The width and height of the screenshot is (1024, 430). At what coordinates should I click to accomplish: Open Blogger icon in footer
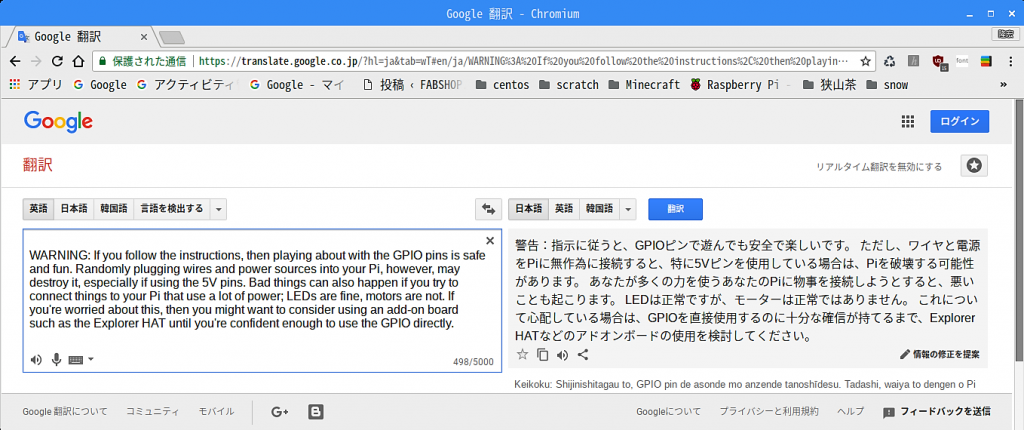click(316, 412)
